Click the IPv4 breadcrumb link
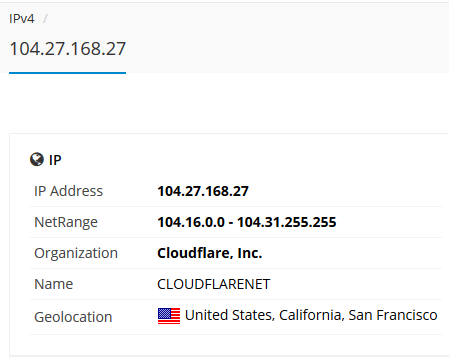Screen dimensions: 449x362 click(22, 19)
